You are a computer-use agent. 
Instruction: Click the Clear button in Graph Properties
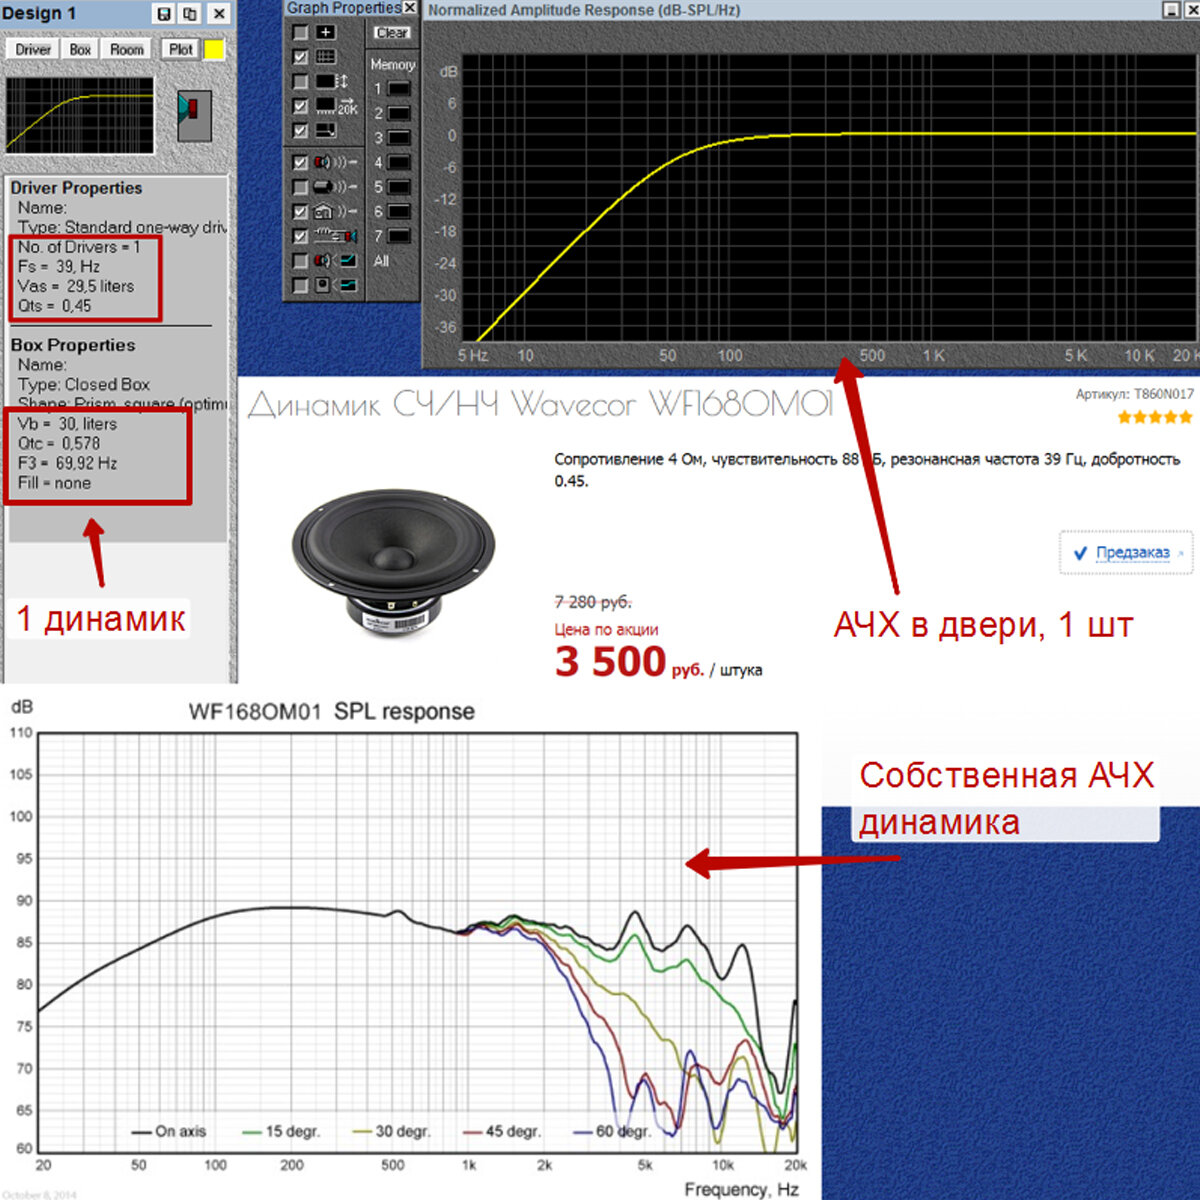point(392,33)
